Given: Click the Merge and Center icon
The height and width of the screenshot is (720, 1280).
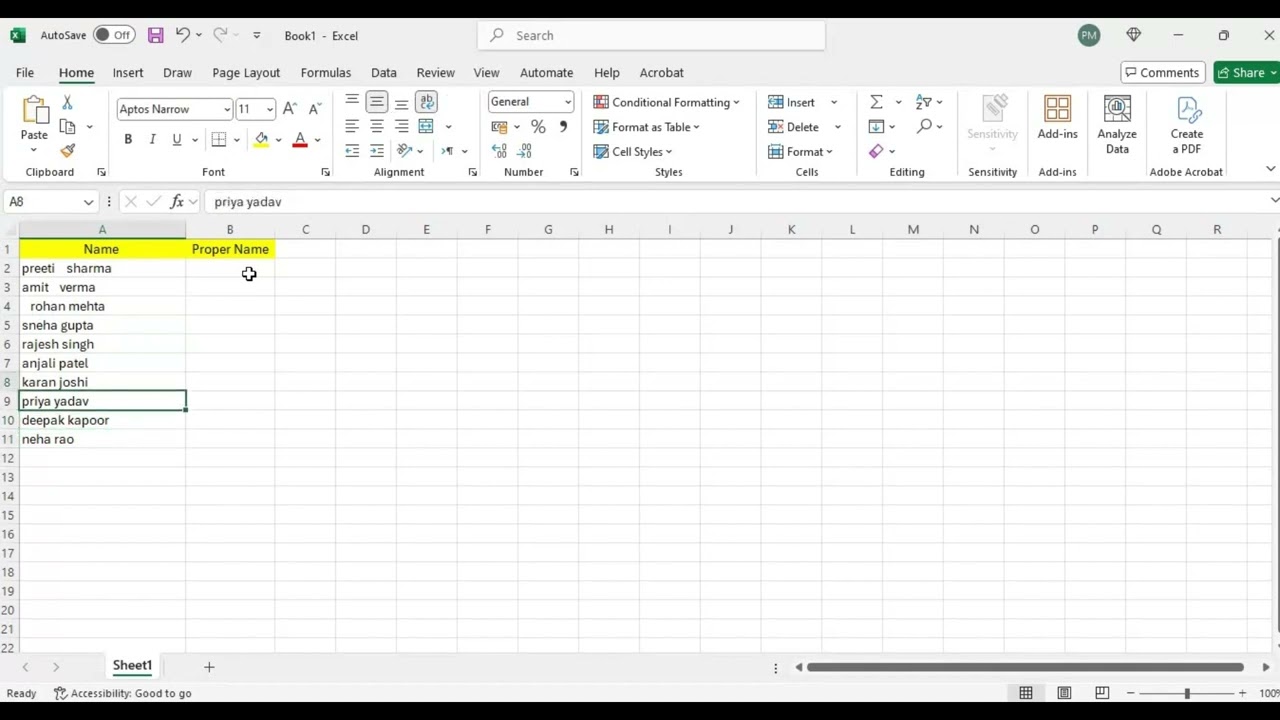Looking at the screenshot, I should tap(426, 127).
